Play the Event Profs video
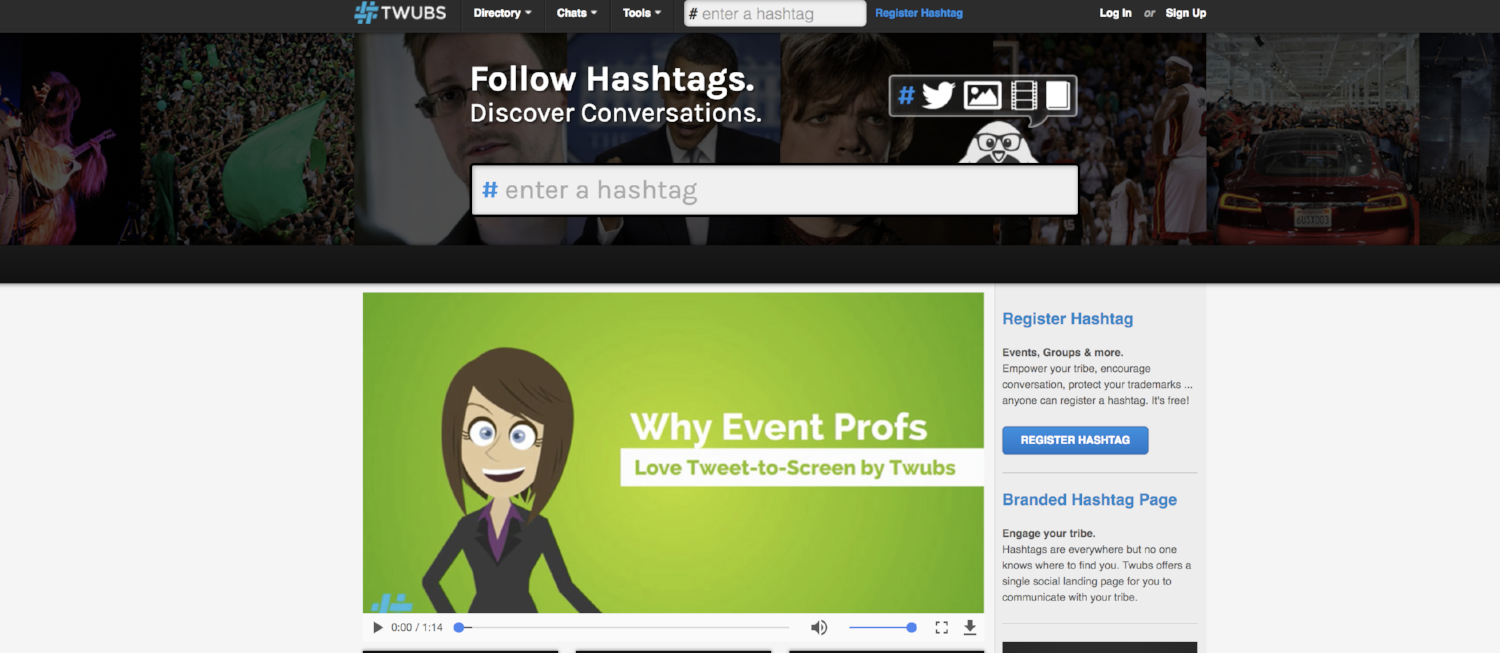Viewport: 1500px width, 653px height. click(x=378, y=628)
